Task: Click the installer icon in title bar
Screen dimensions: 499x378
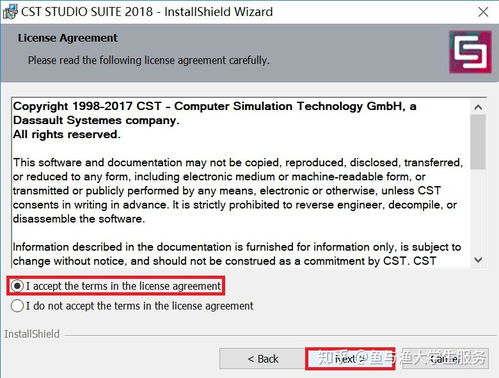Action: [10, 12]
